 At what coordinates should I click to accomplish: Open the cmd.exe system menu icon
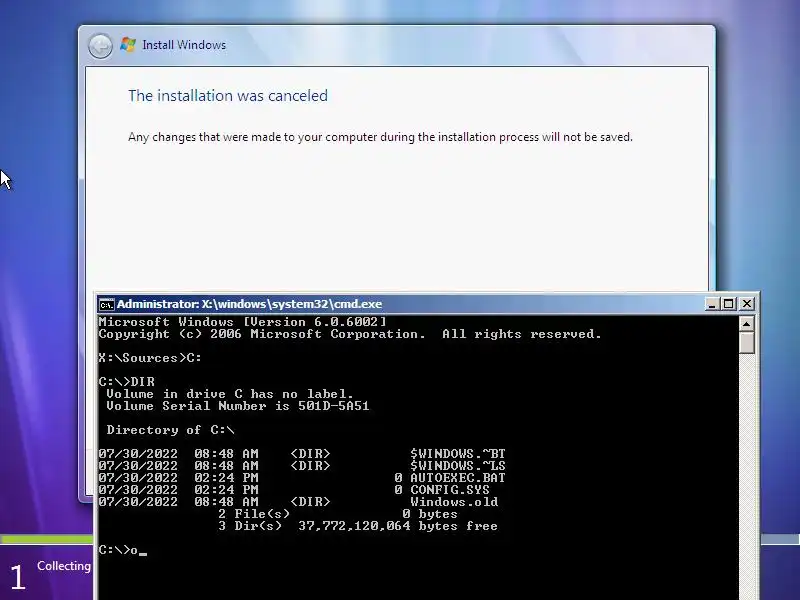pos(106,305)
